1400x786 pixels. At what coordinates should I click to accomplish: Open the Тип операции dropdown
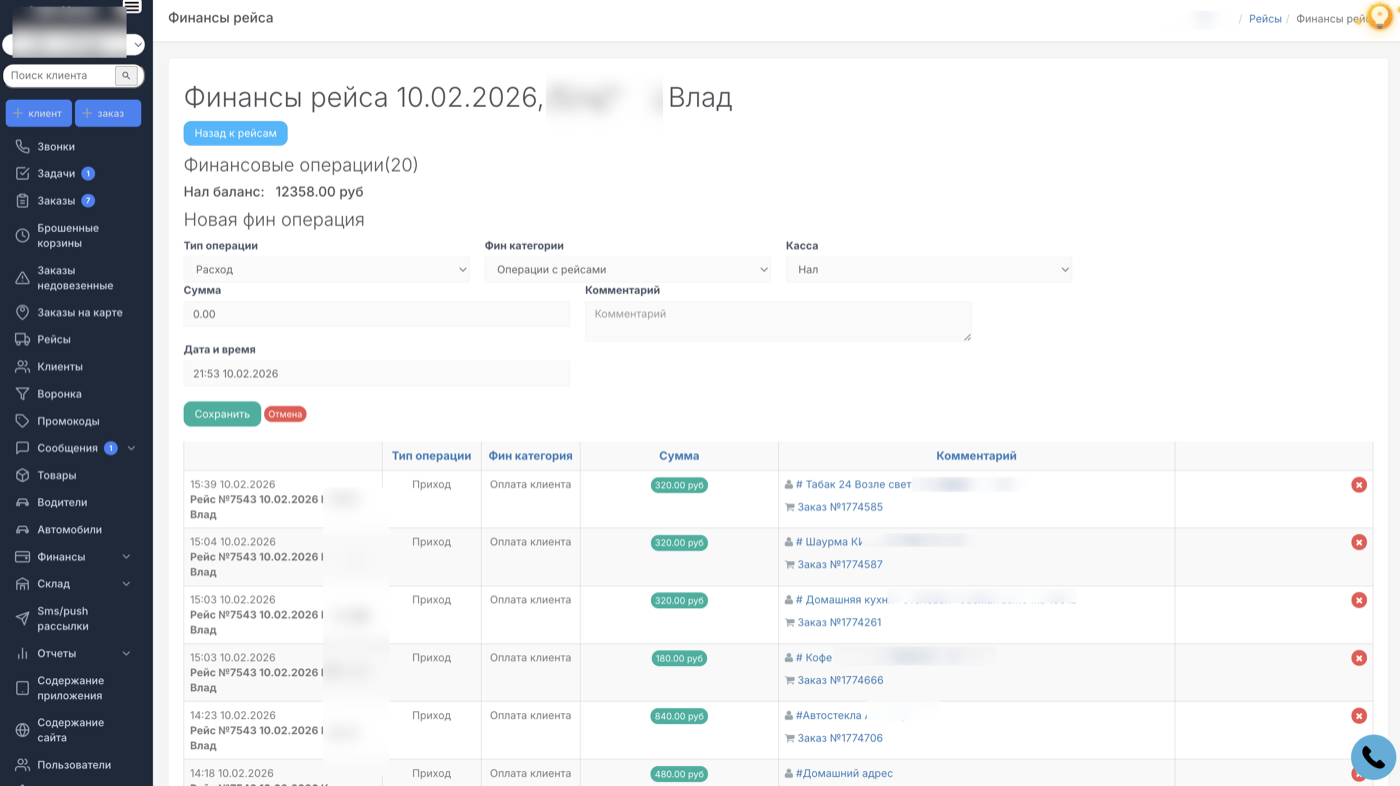coord(327,270)
